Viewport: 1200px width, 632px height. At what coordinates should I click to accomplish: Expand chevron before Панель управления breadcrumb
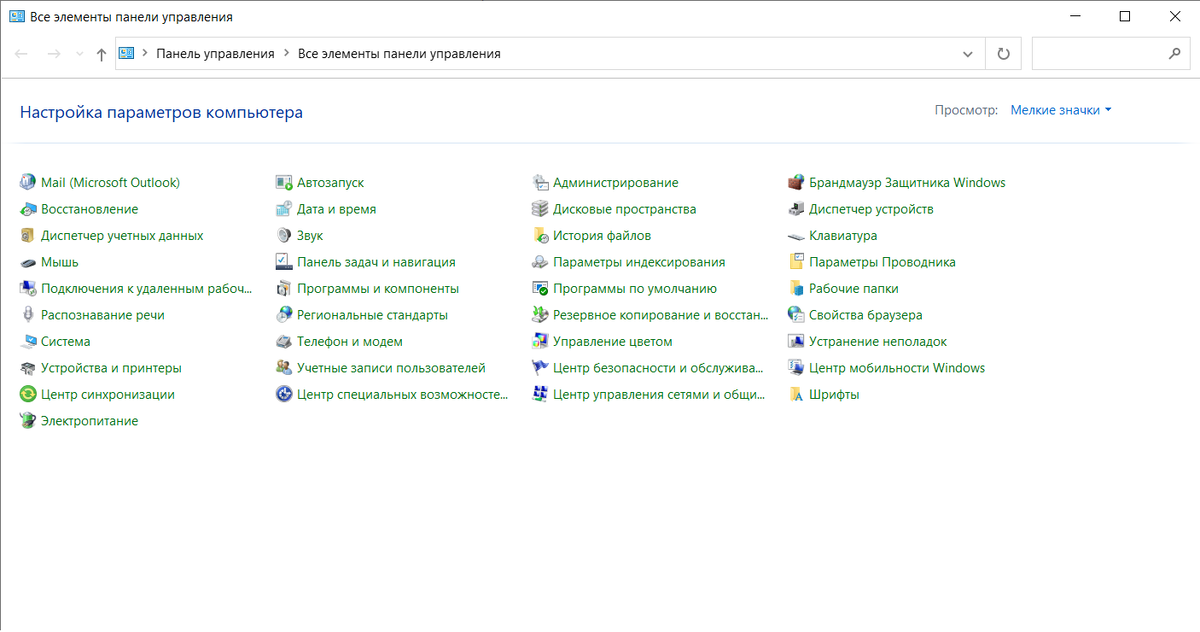[145, 54]
